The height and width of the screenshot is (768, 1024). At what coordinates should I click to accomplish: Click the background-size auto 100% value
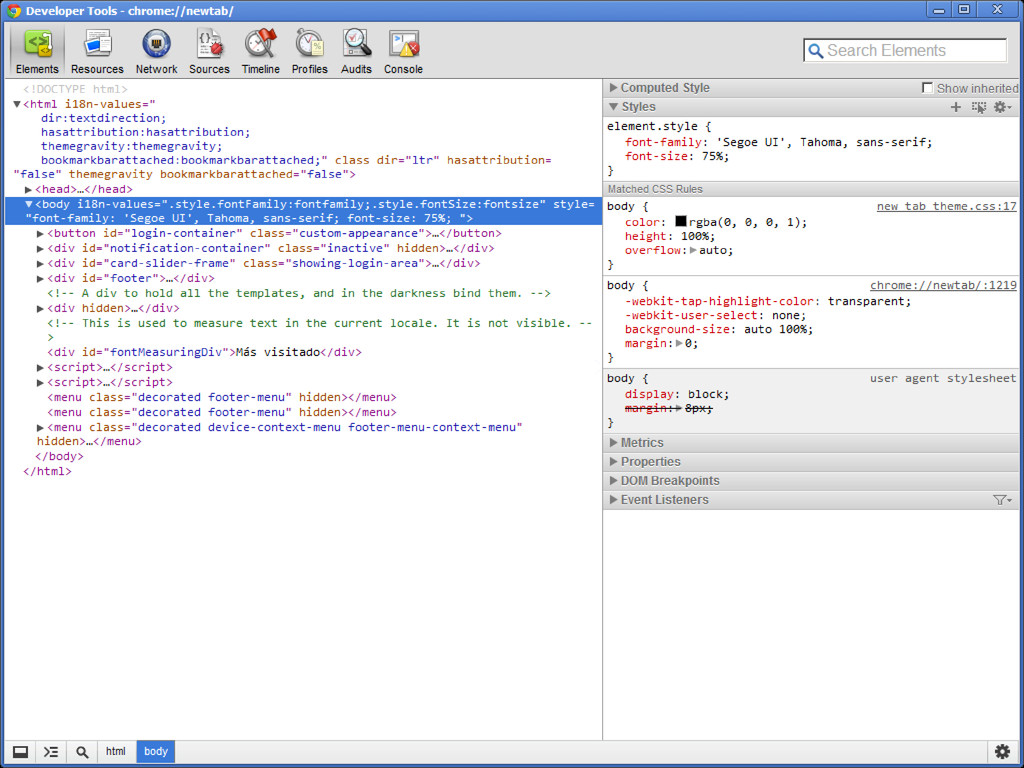point(776,329)
